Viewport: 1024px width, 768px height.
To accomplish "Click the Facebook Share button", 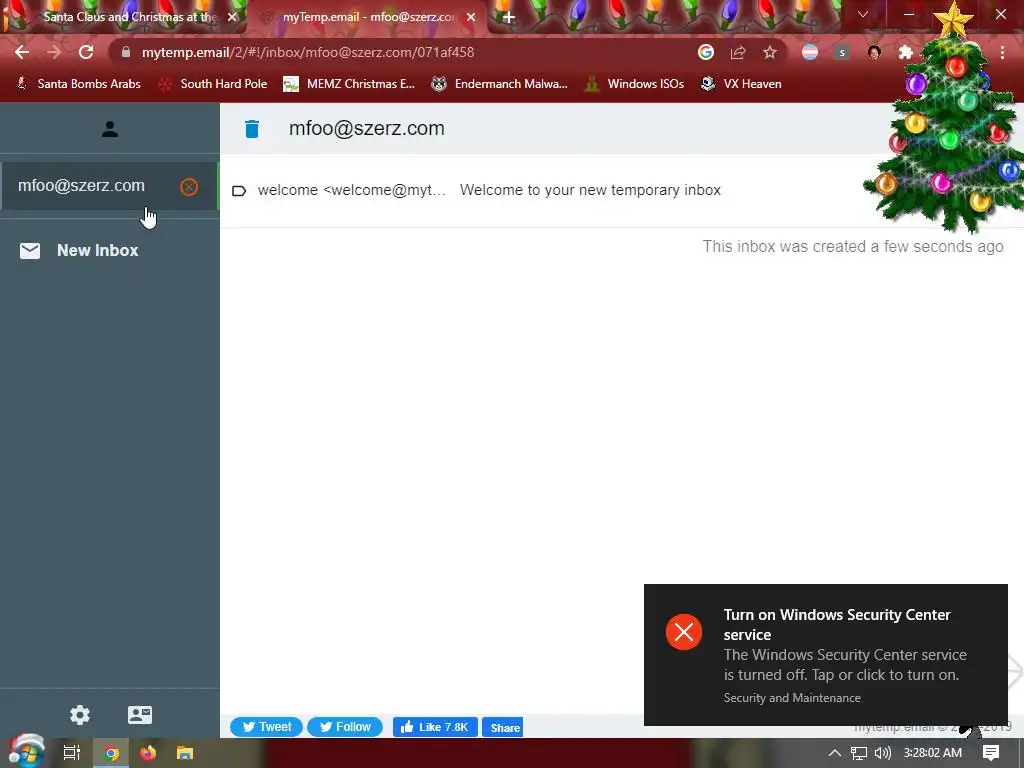I will (502, 727).
